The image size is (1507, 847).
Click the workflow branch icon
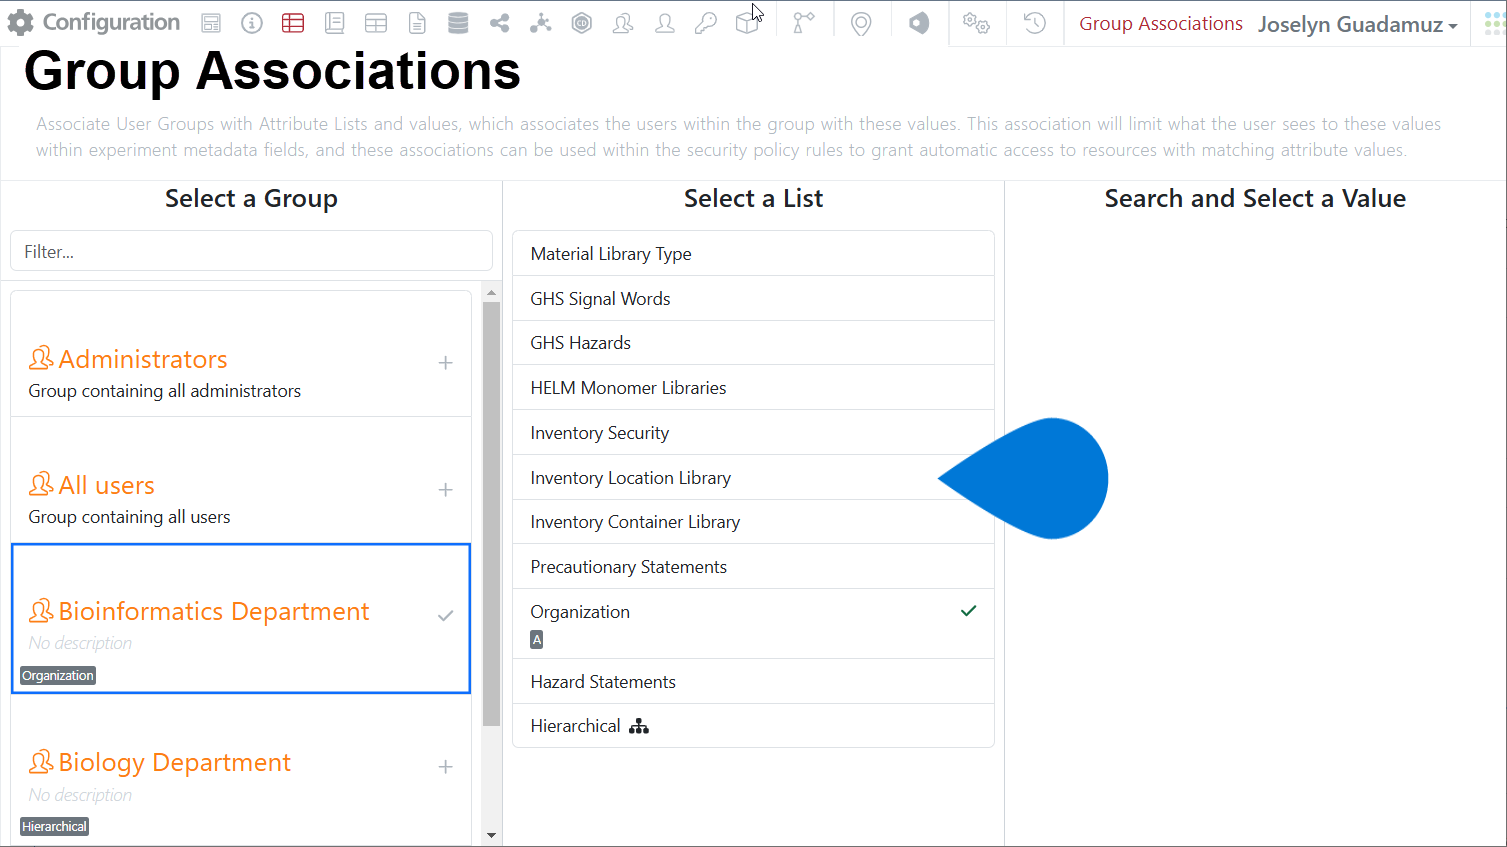coord(803,23)
